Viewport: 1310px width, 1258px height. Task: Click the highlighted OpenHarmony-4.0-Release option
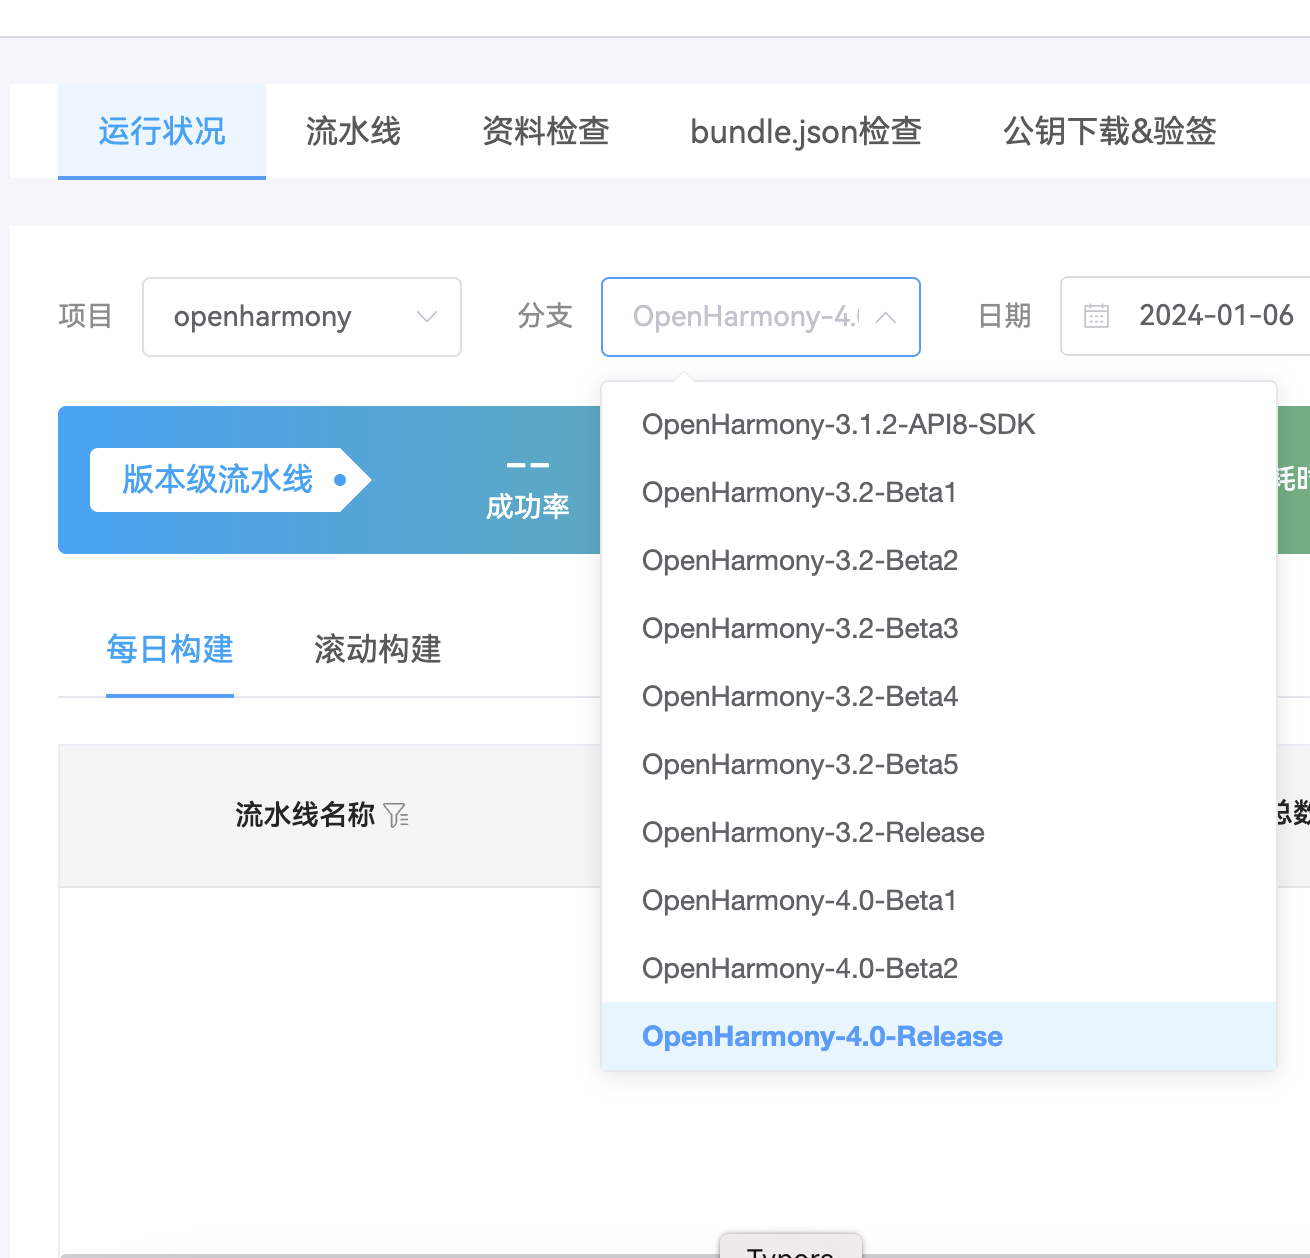click(x=939, y=1037)
